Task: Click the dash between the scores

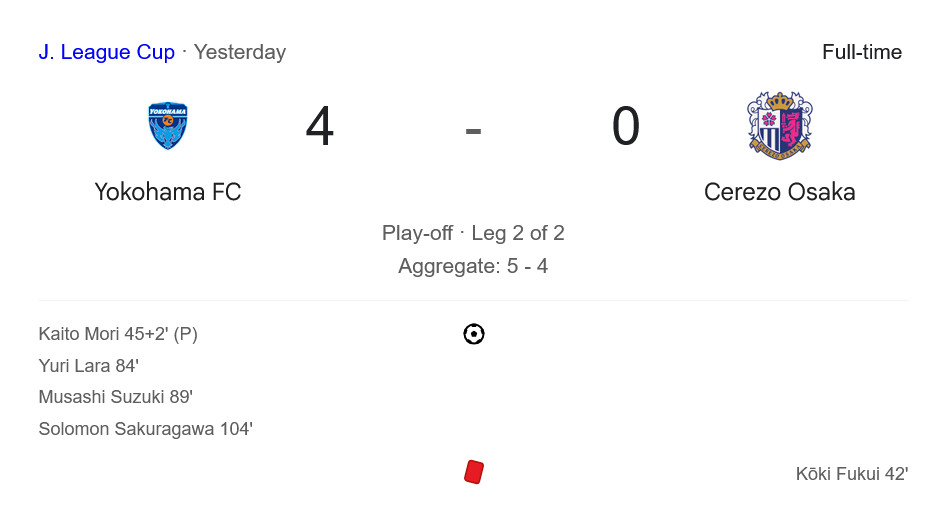Action: 473,129
